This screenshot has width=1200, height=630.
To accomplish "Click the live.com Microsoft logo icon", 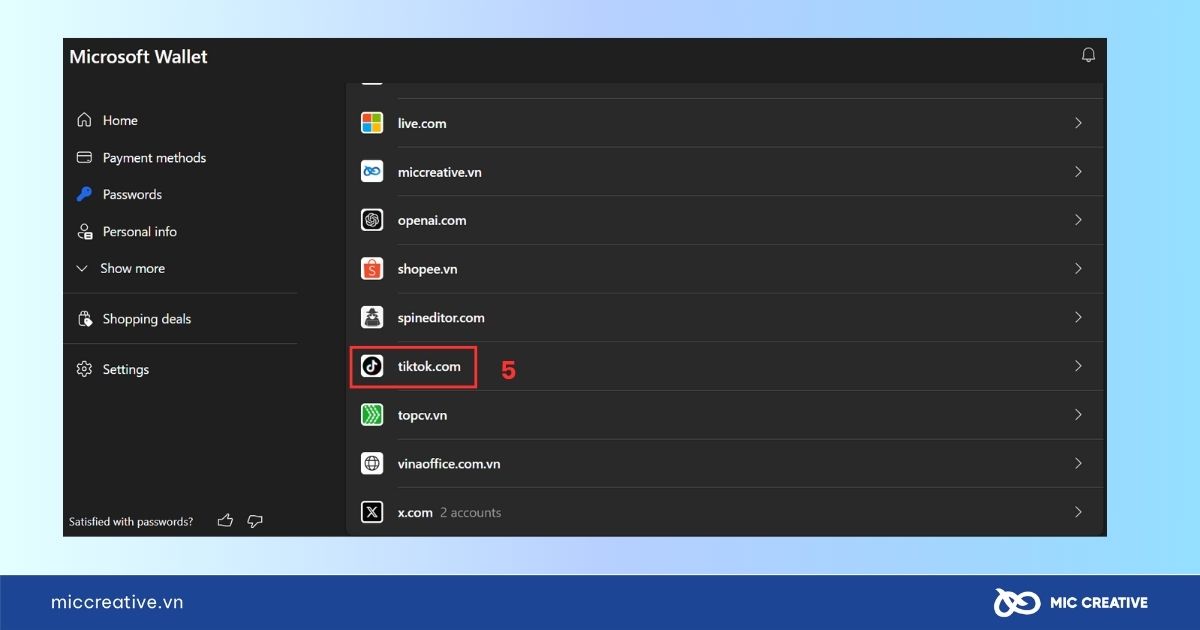I will tap(372, 123).
